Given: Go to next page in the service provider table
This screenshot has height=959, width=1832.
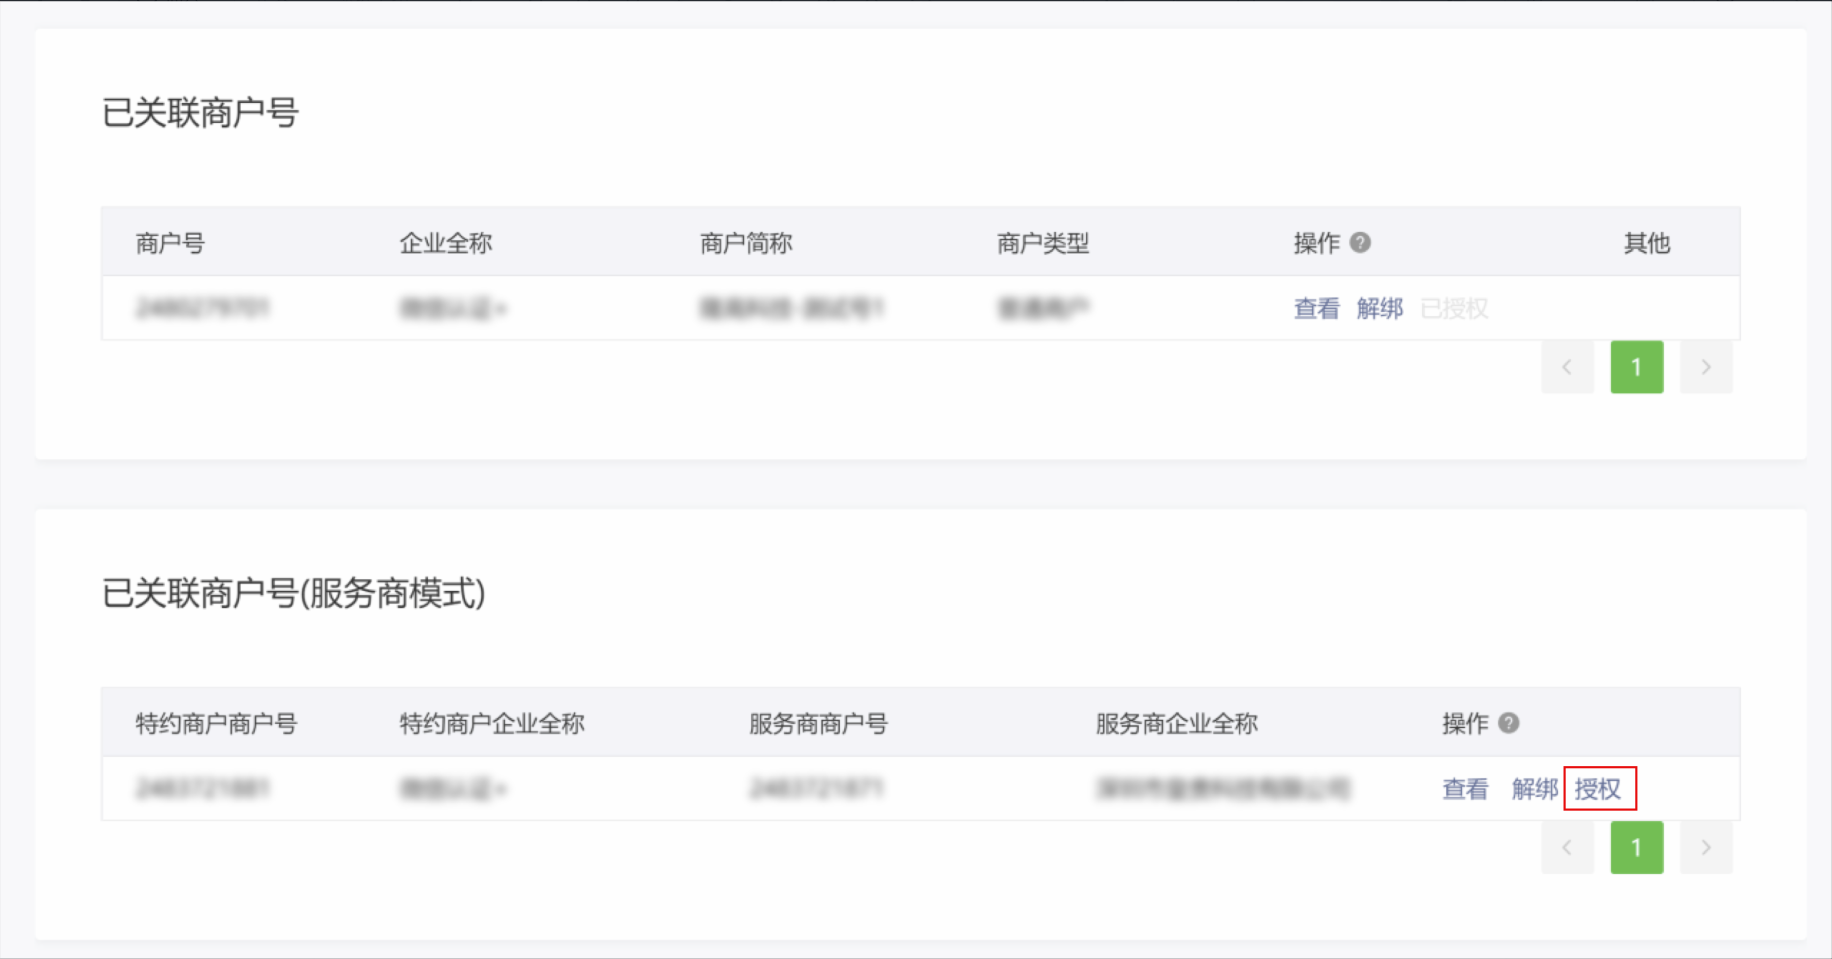Looking at the screenshot, I should [1706, 847].
